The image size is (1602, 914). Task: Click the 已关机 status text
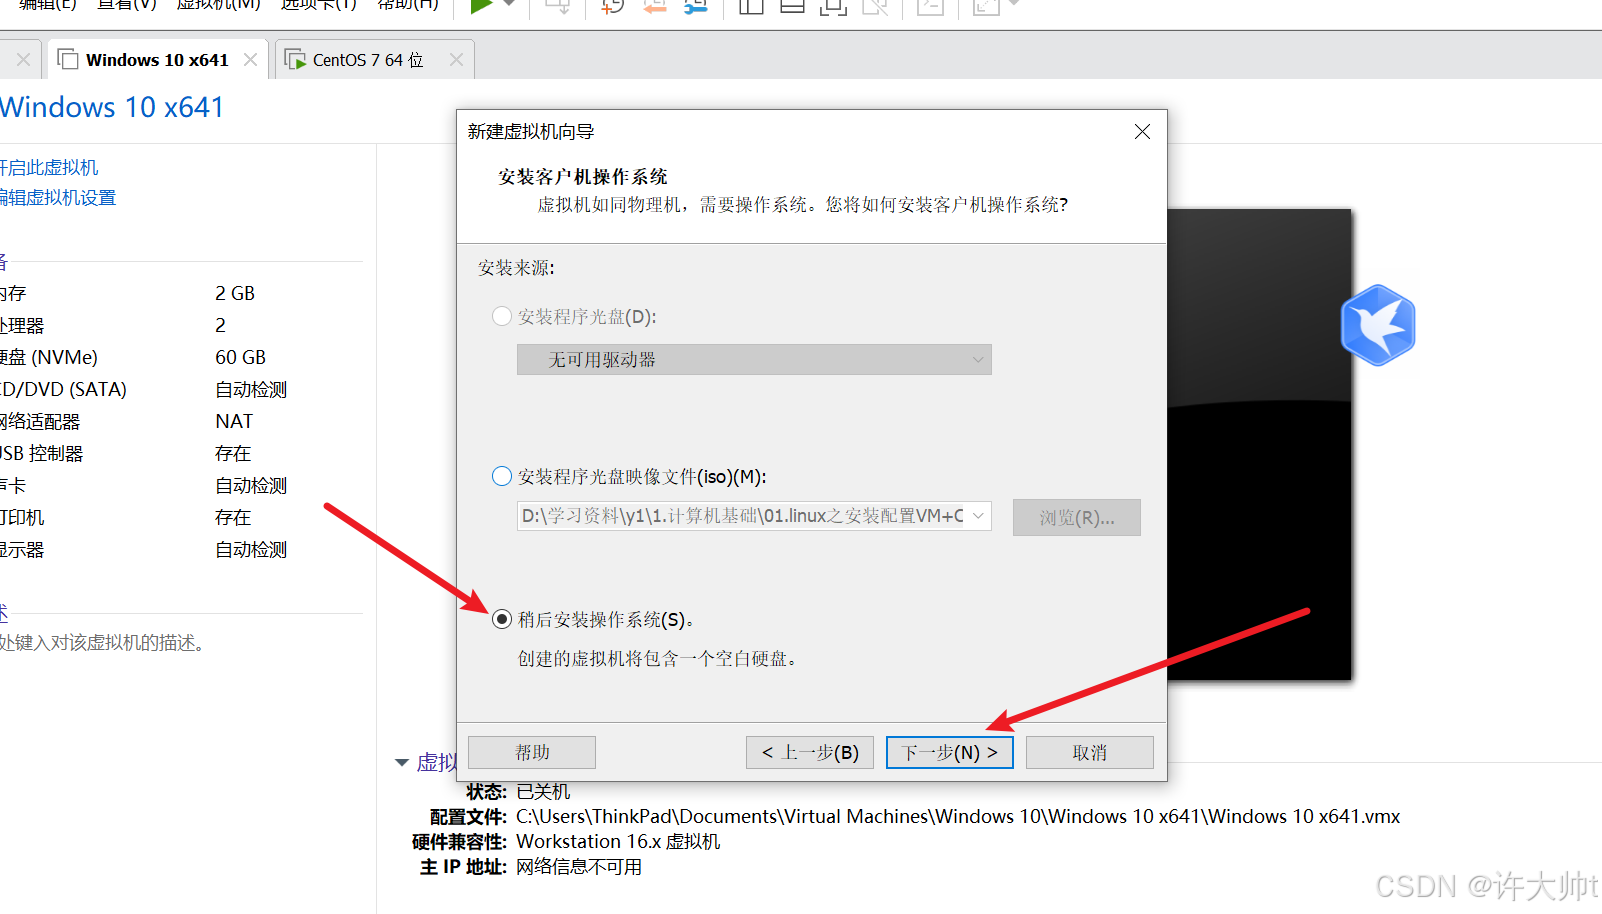(543, 791)
